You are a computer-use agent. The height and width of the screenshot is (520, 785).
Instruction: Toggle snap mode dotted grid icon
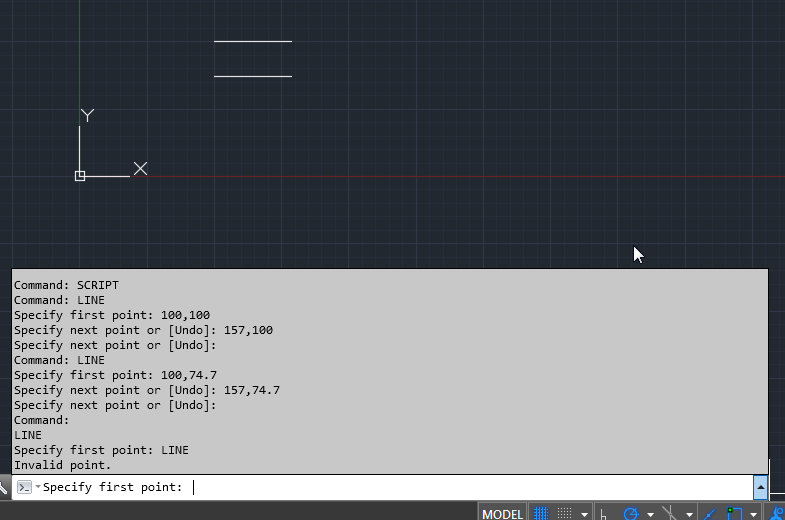(565, 513)
